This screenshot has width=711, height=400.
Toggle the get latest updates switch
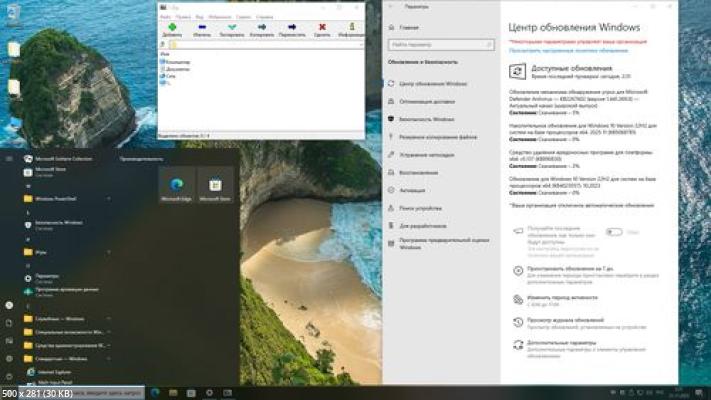pos(613,232)
